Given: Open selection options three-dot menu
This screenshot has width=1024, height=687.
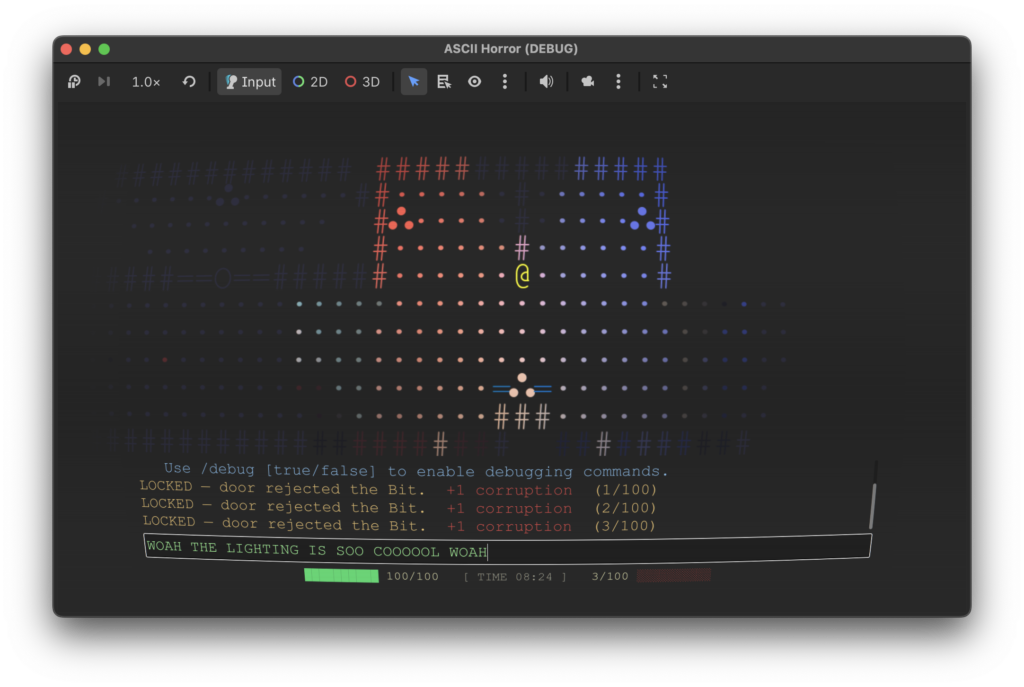Looking at the screenshot, I should (505, 82).
